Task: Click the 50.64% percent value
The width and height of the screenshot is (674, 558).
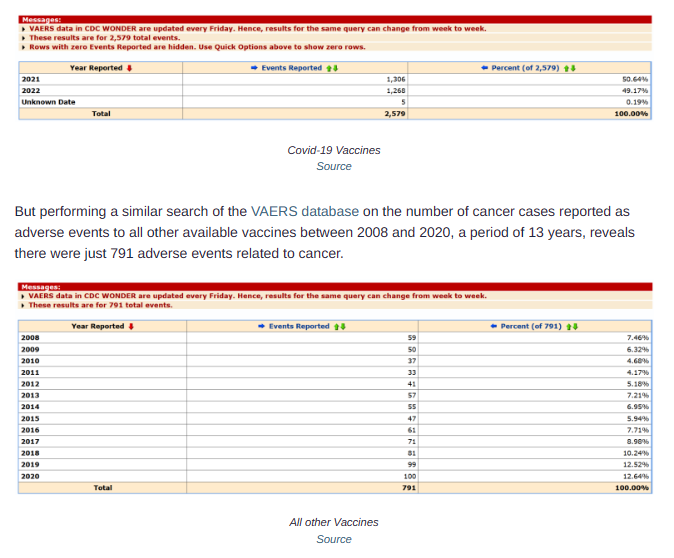Action: pyautogui.click(x=635, y=79)
